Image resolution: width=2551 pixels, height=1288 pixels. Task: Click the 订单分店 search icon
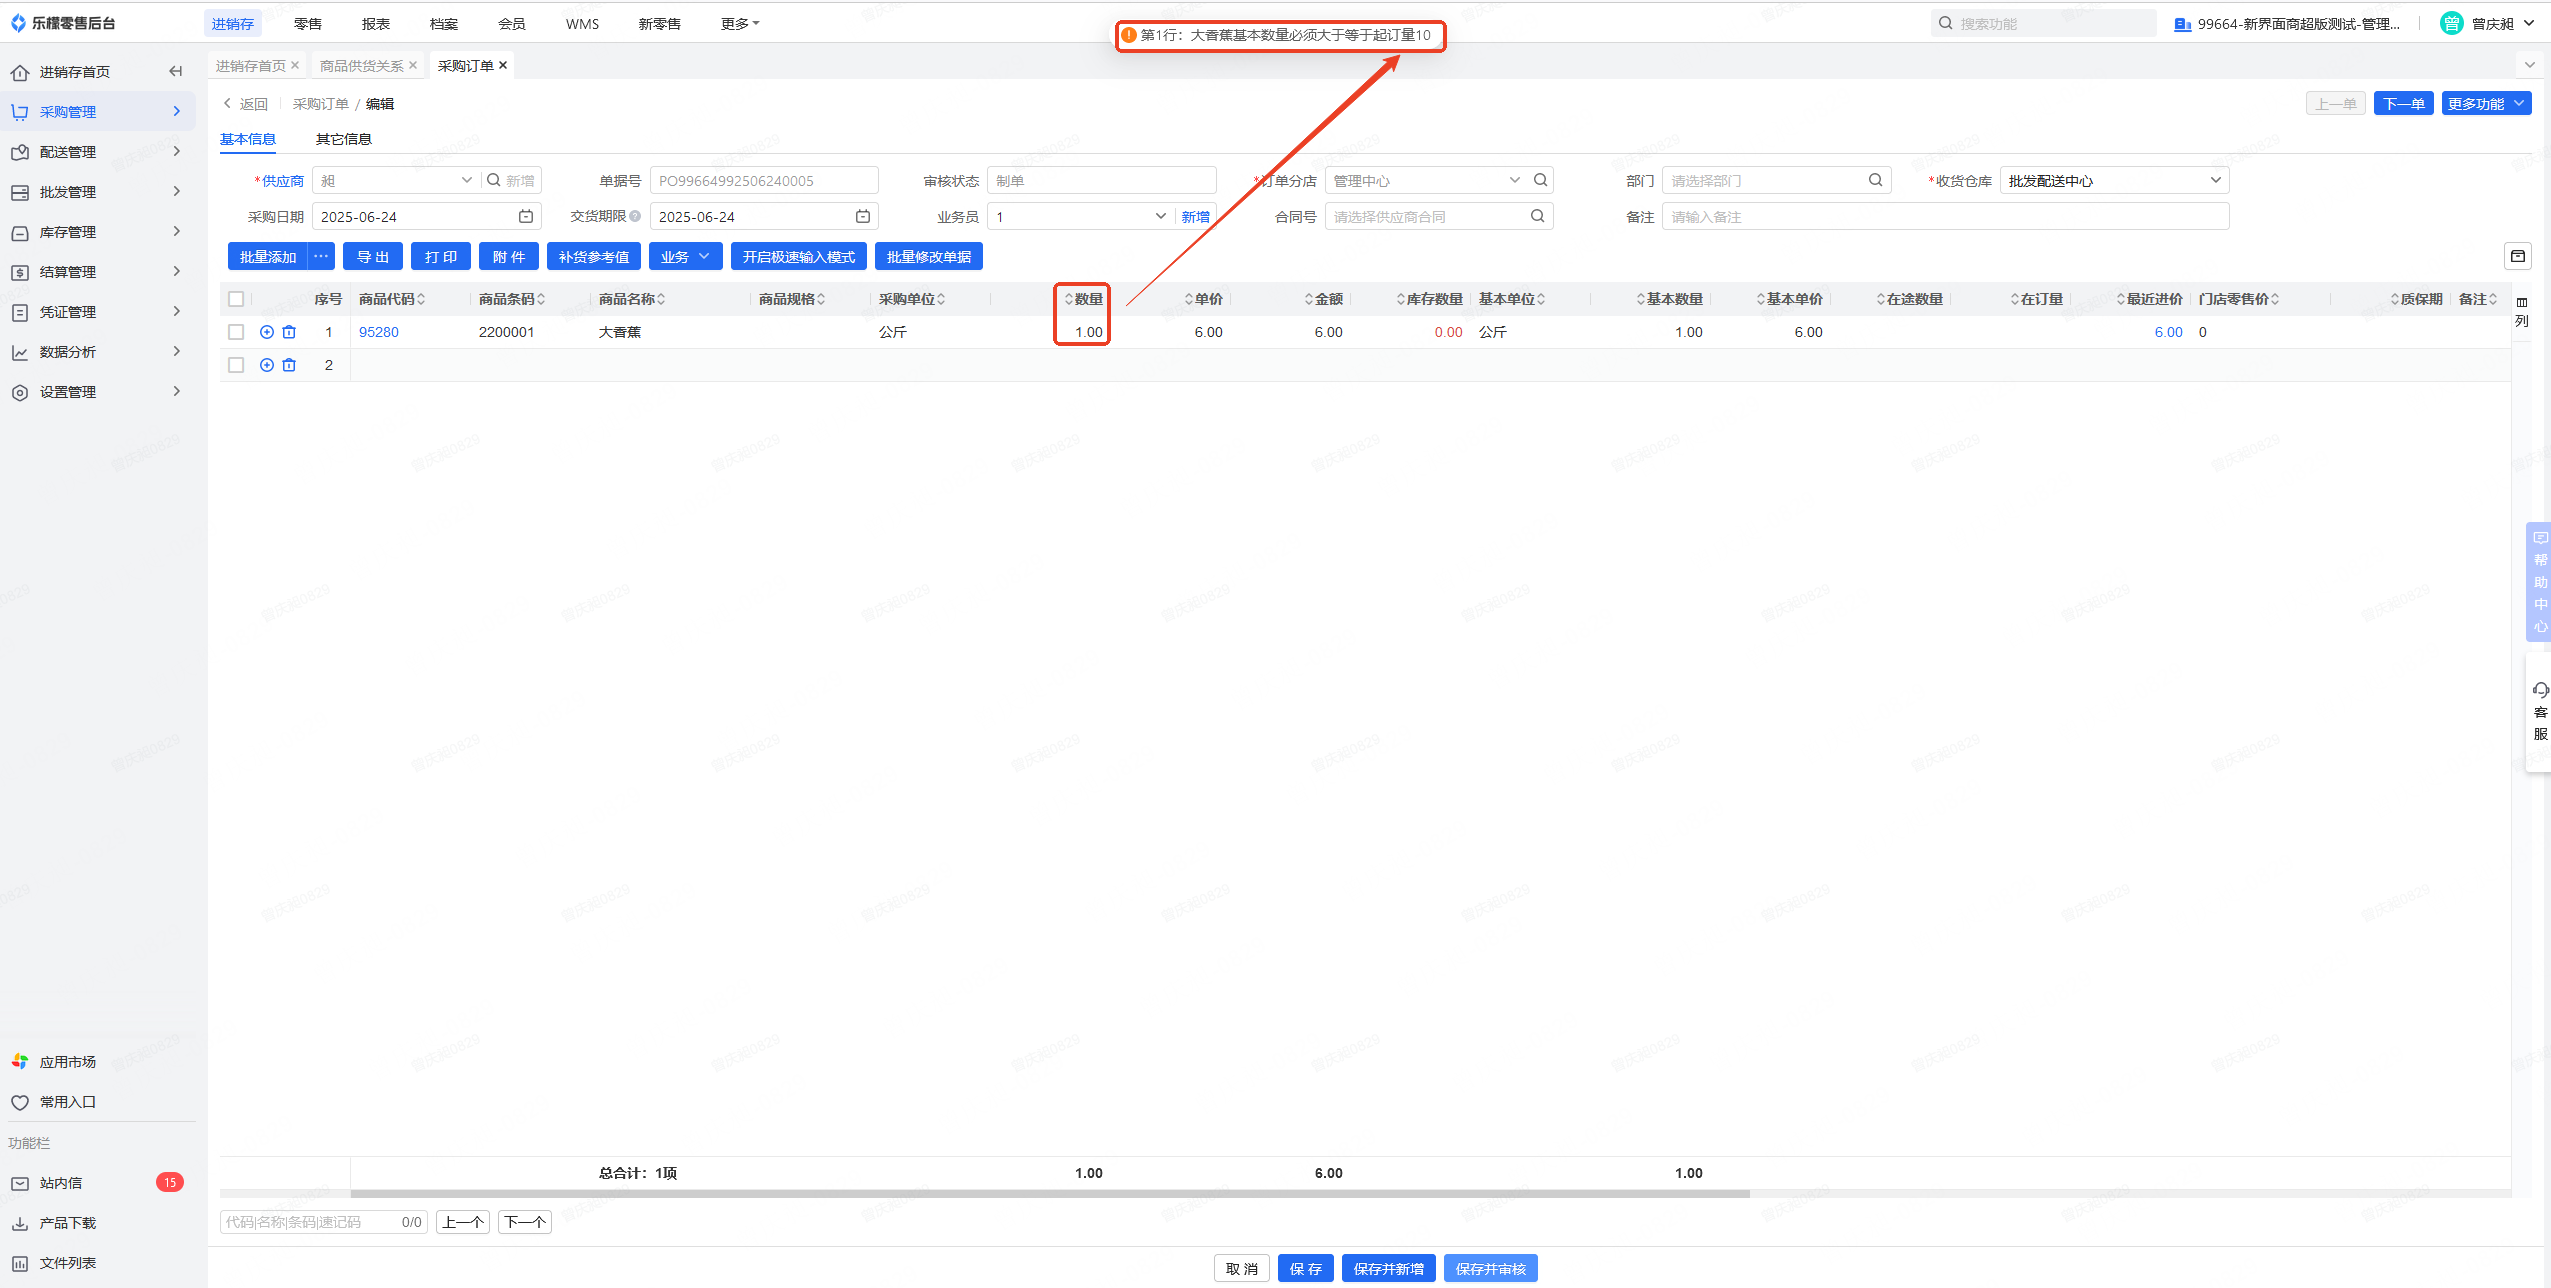(x=1540, y=180)
